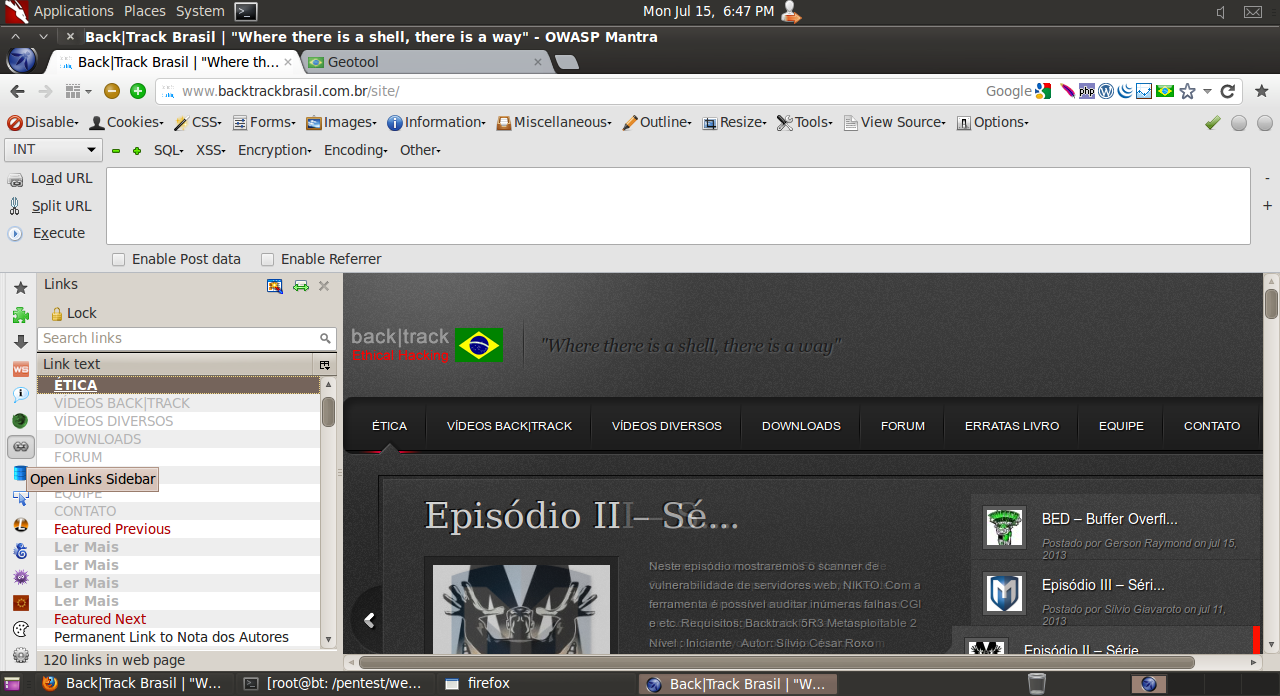Click the green printer icon in Links panel
The height and width of the screenshot is (696, 1280).
[300, 286]
